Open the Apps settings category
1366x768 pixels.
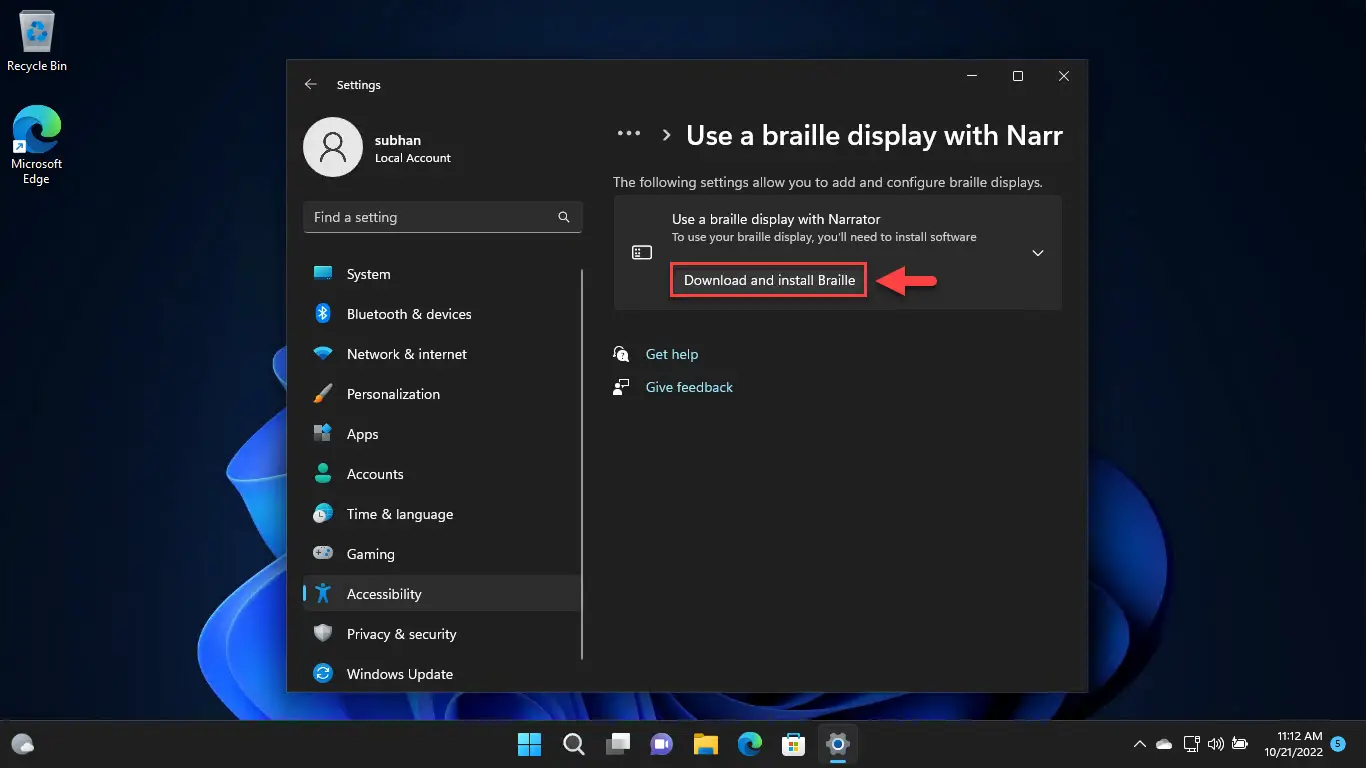[x=442, y=434]
